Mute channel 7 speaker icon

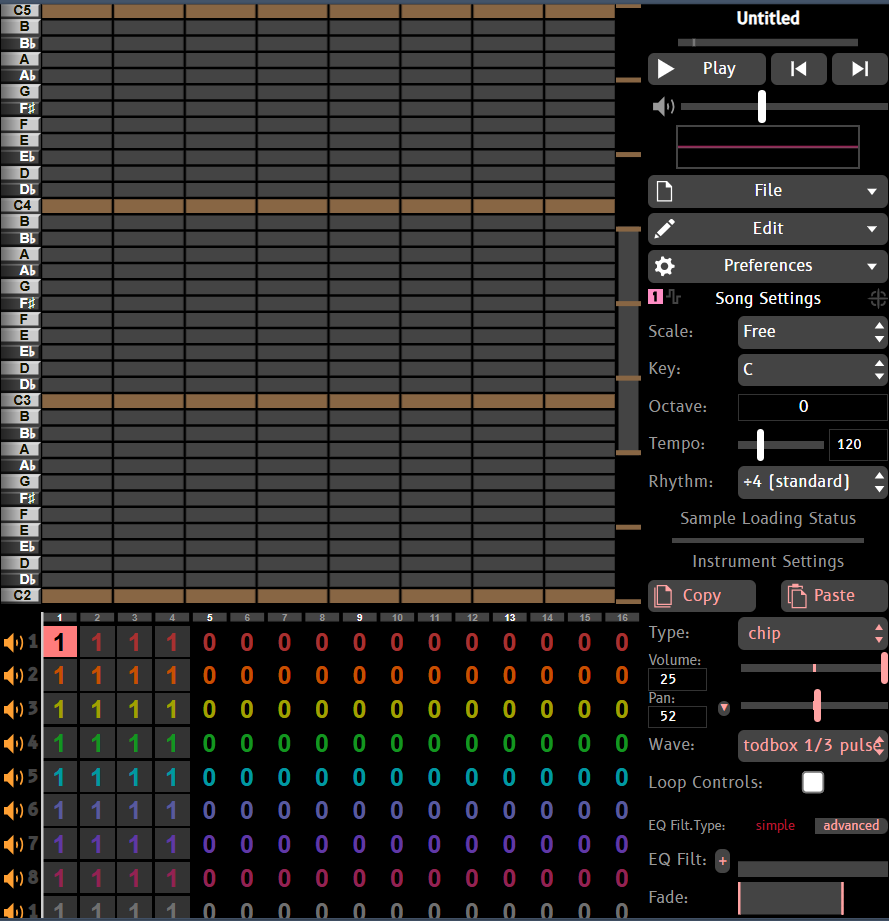coord(13,845)
